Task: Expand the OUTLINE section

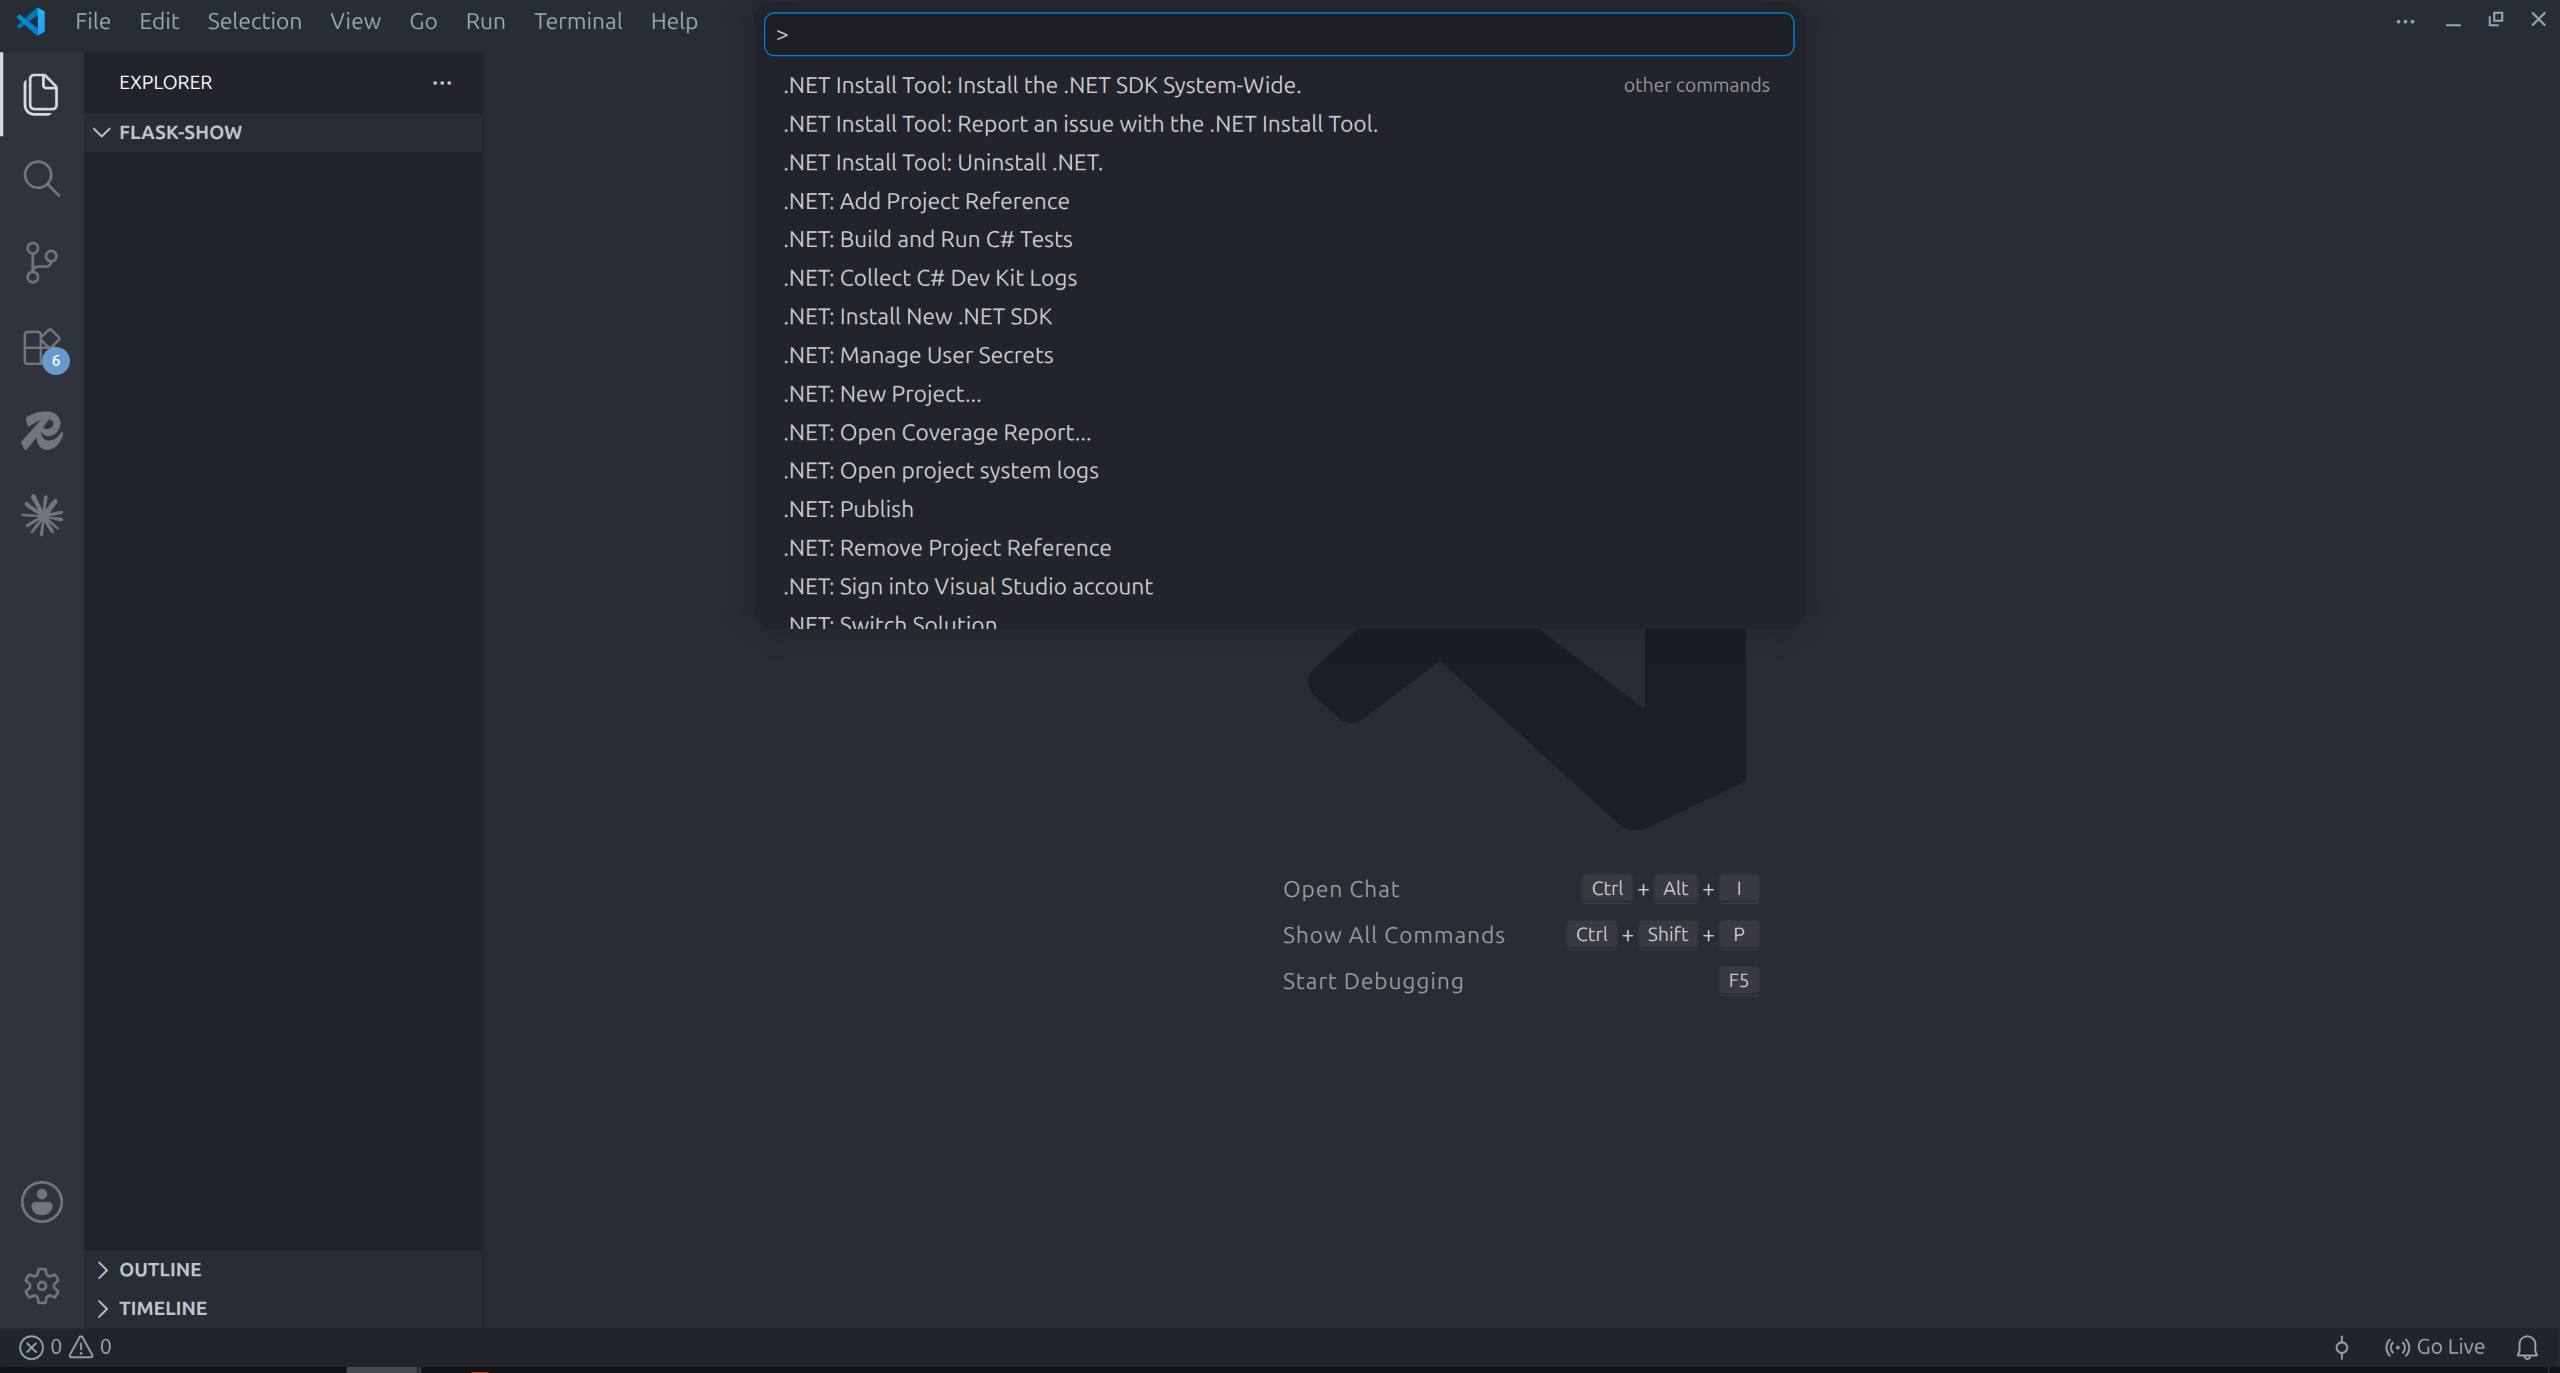Action: 283,1269
